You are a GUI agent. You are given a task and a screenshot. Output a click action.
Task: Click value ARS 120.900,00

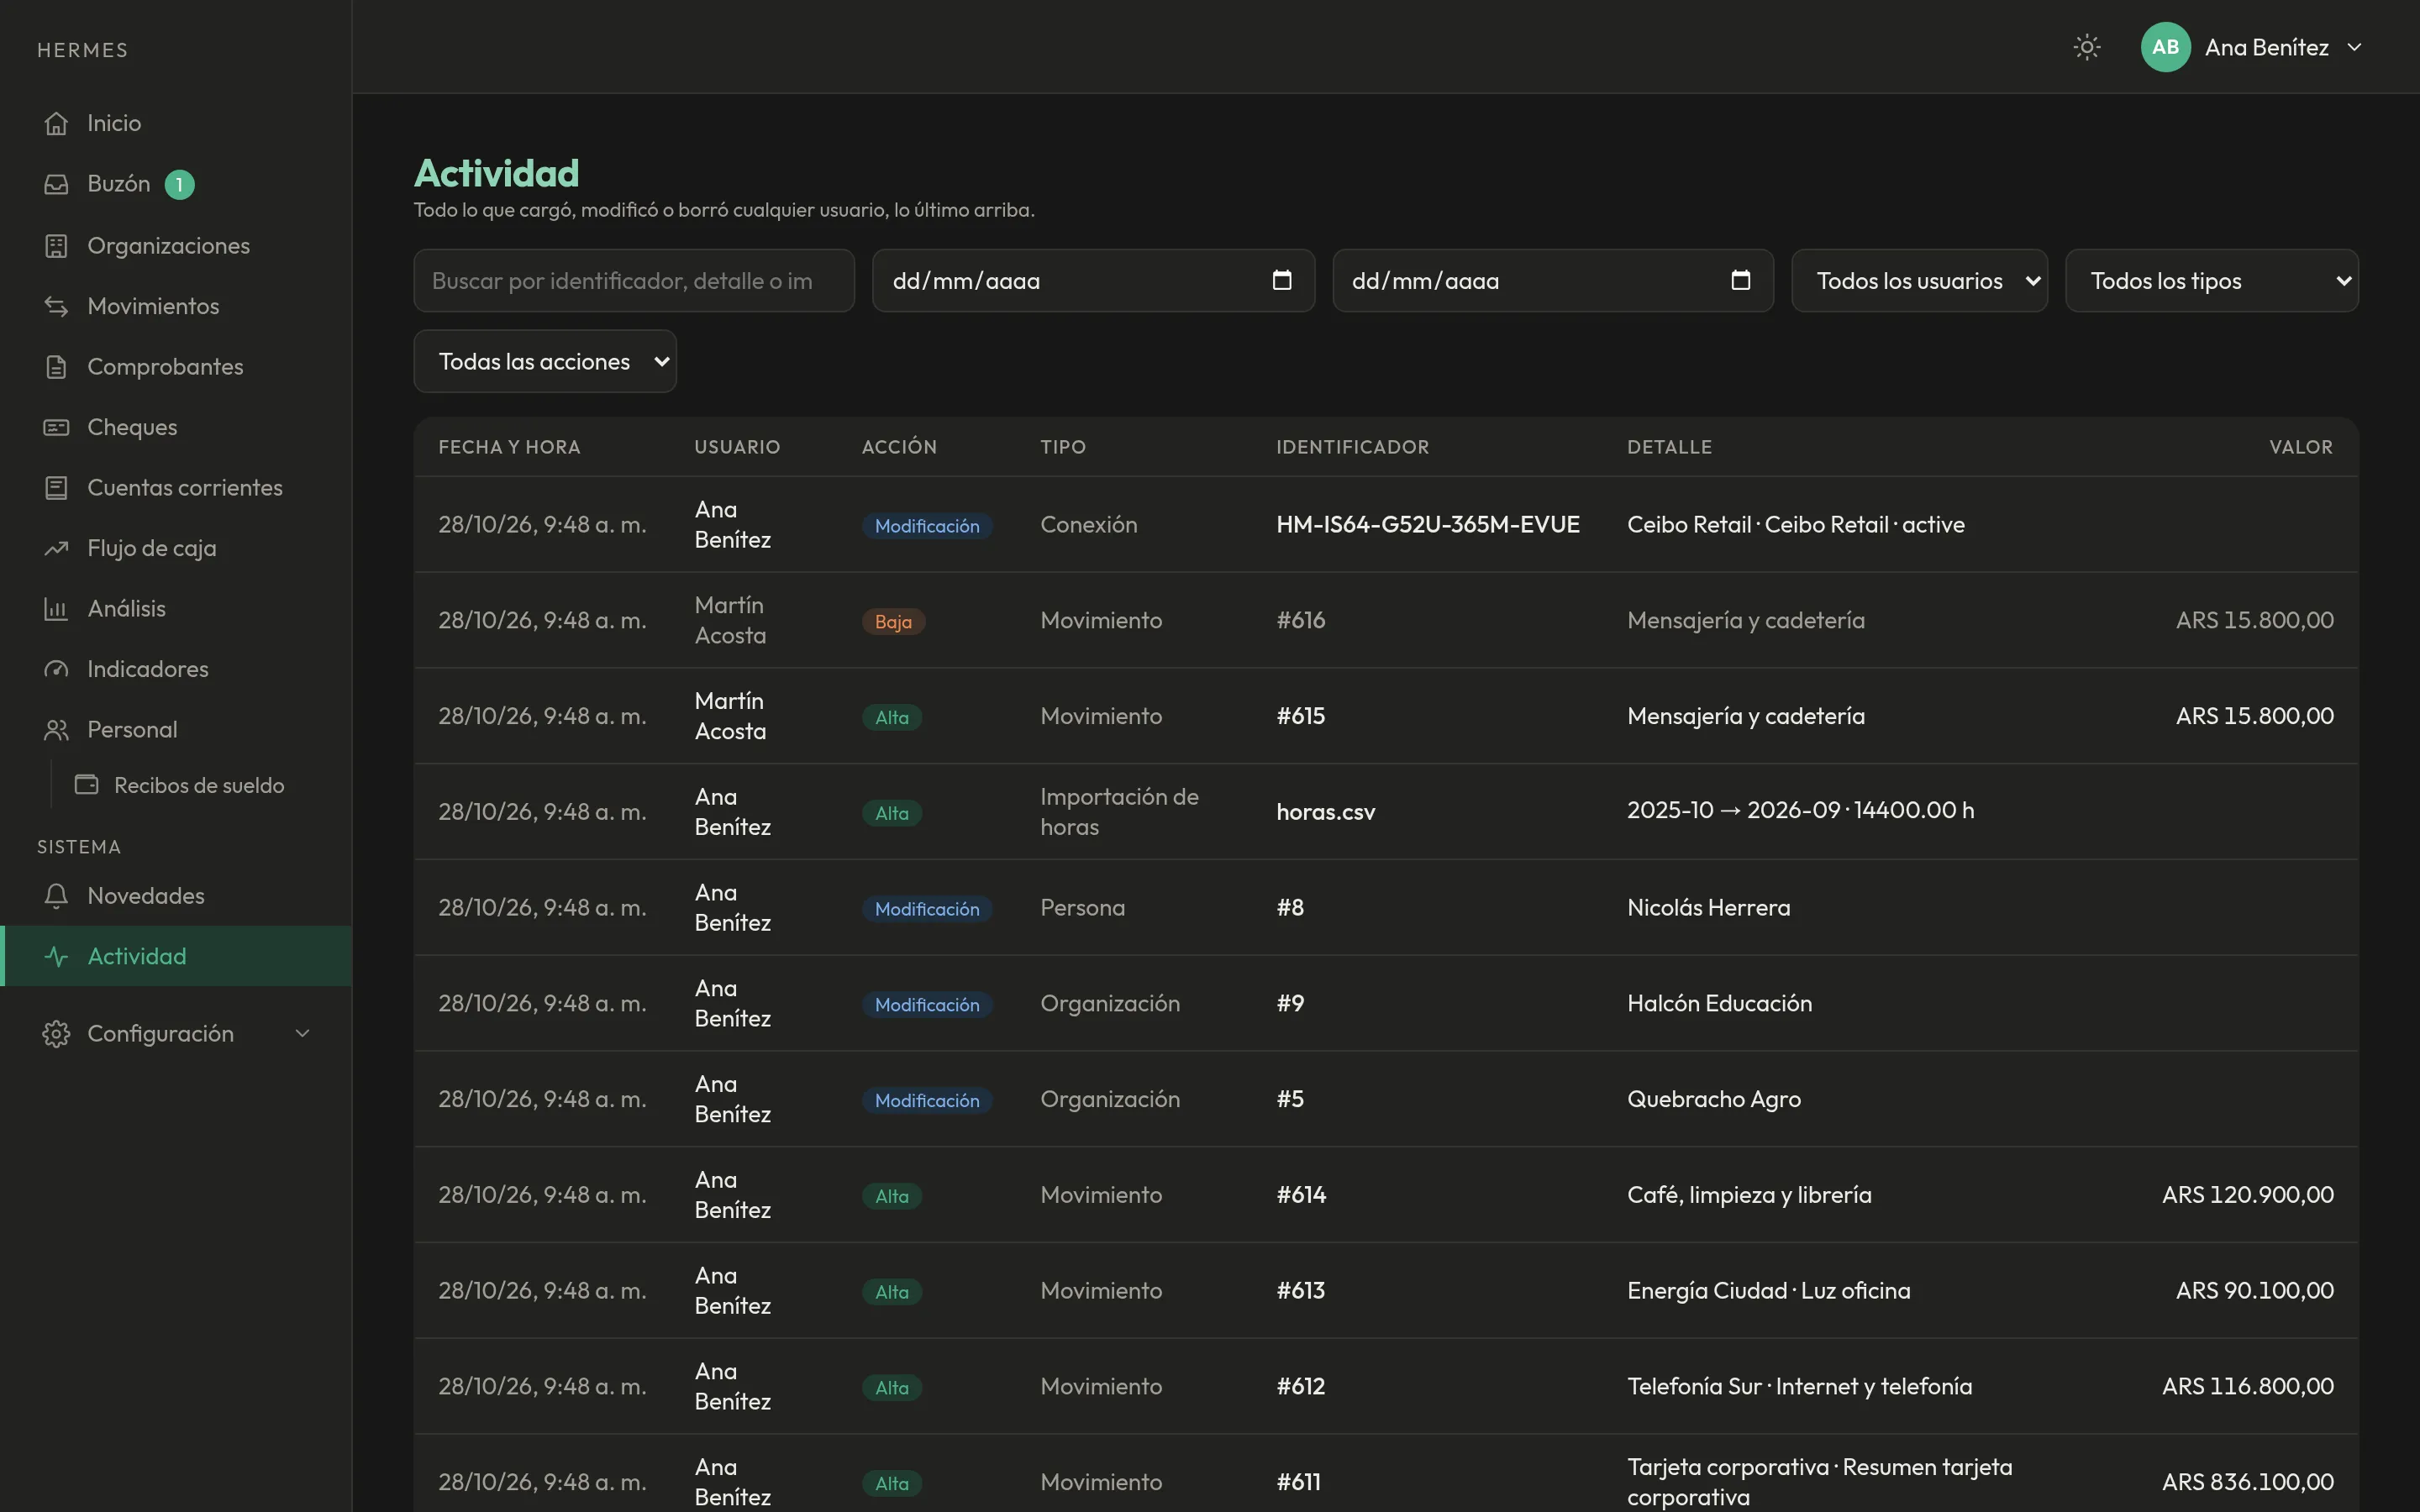[2247, 1194]
